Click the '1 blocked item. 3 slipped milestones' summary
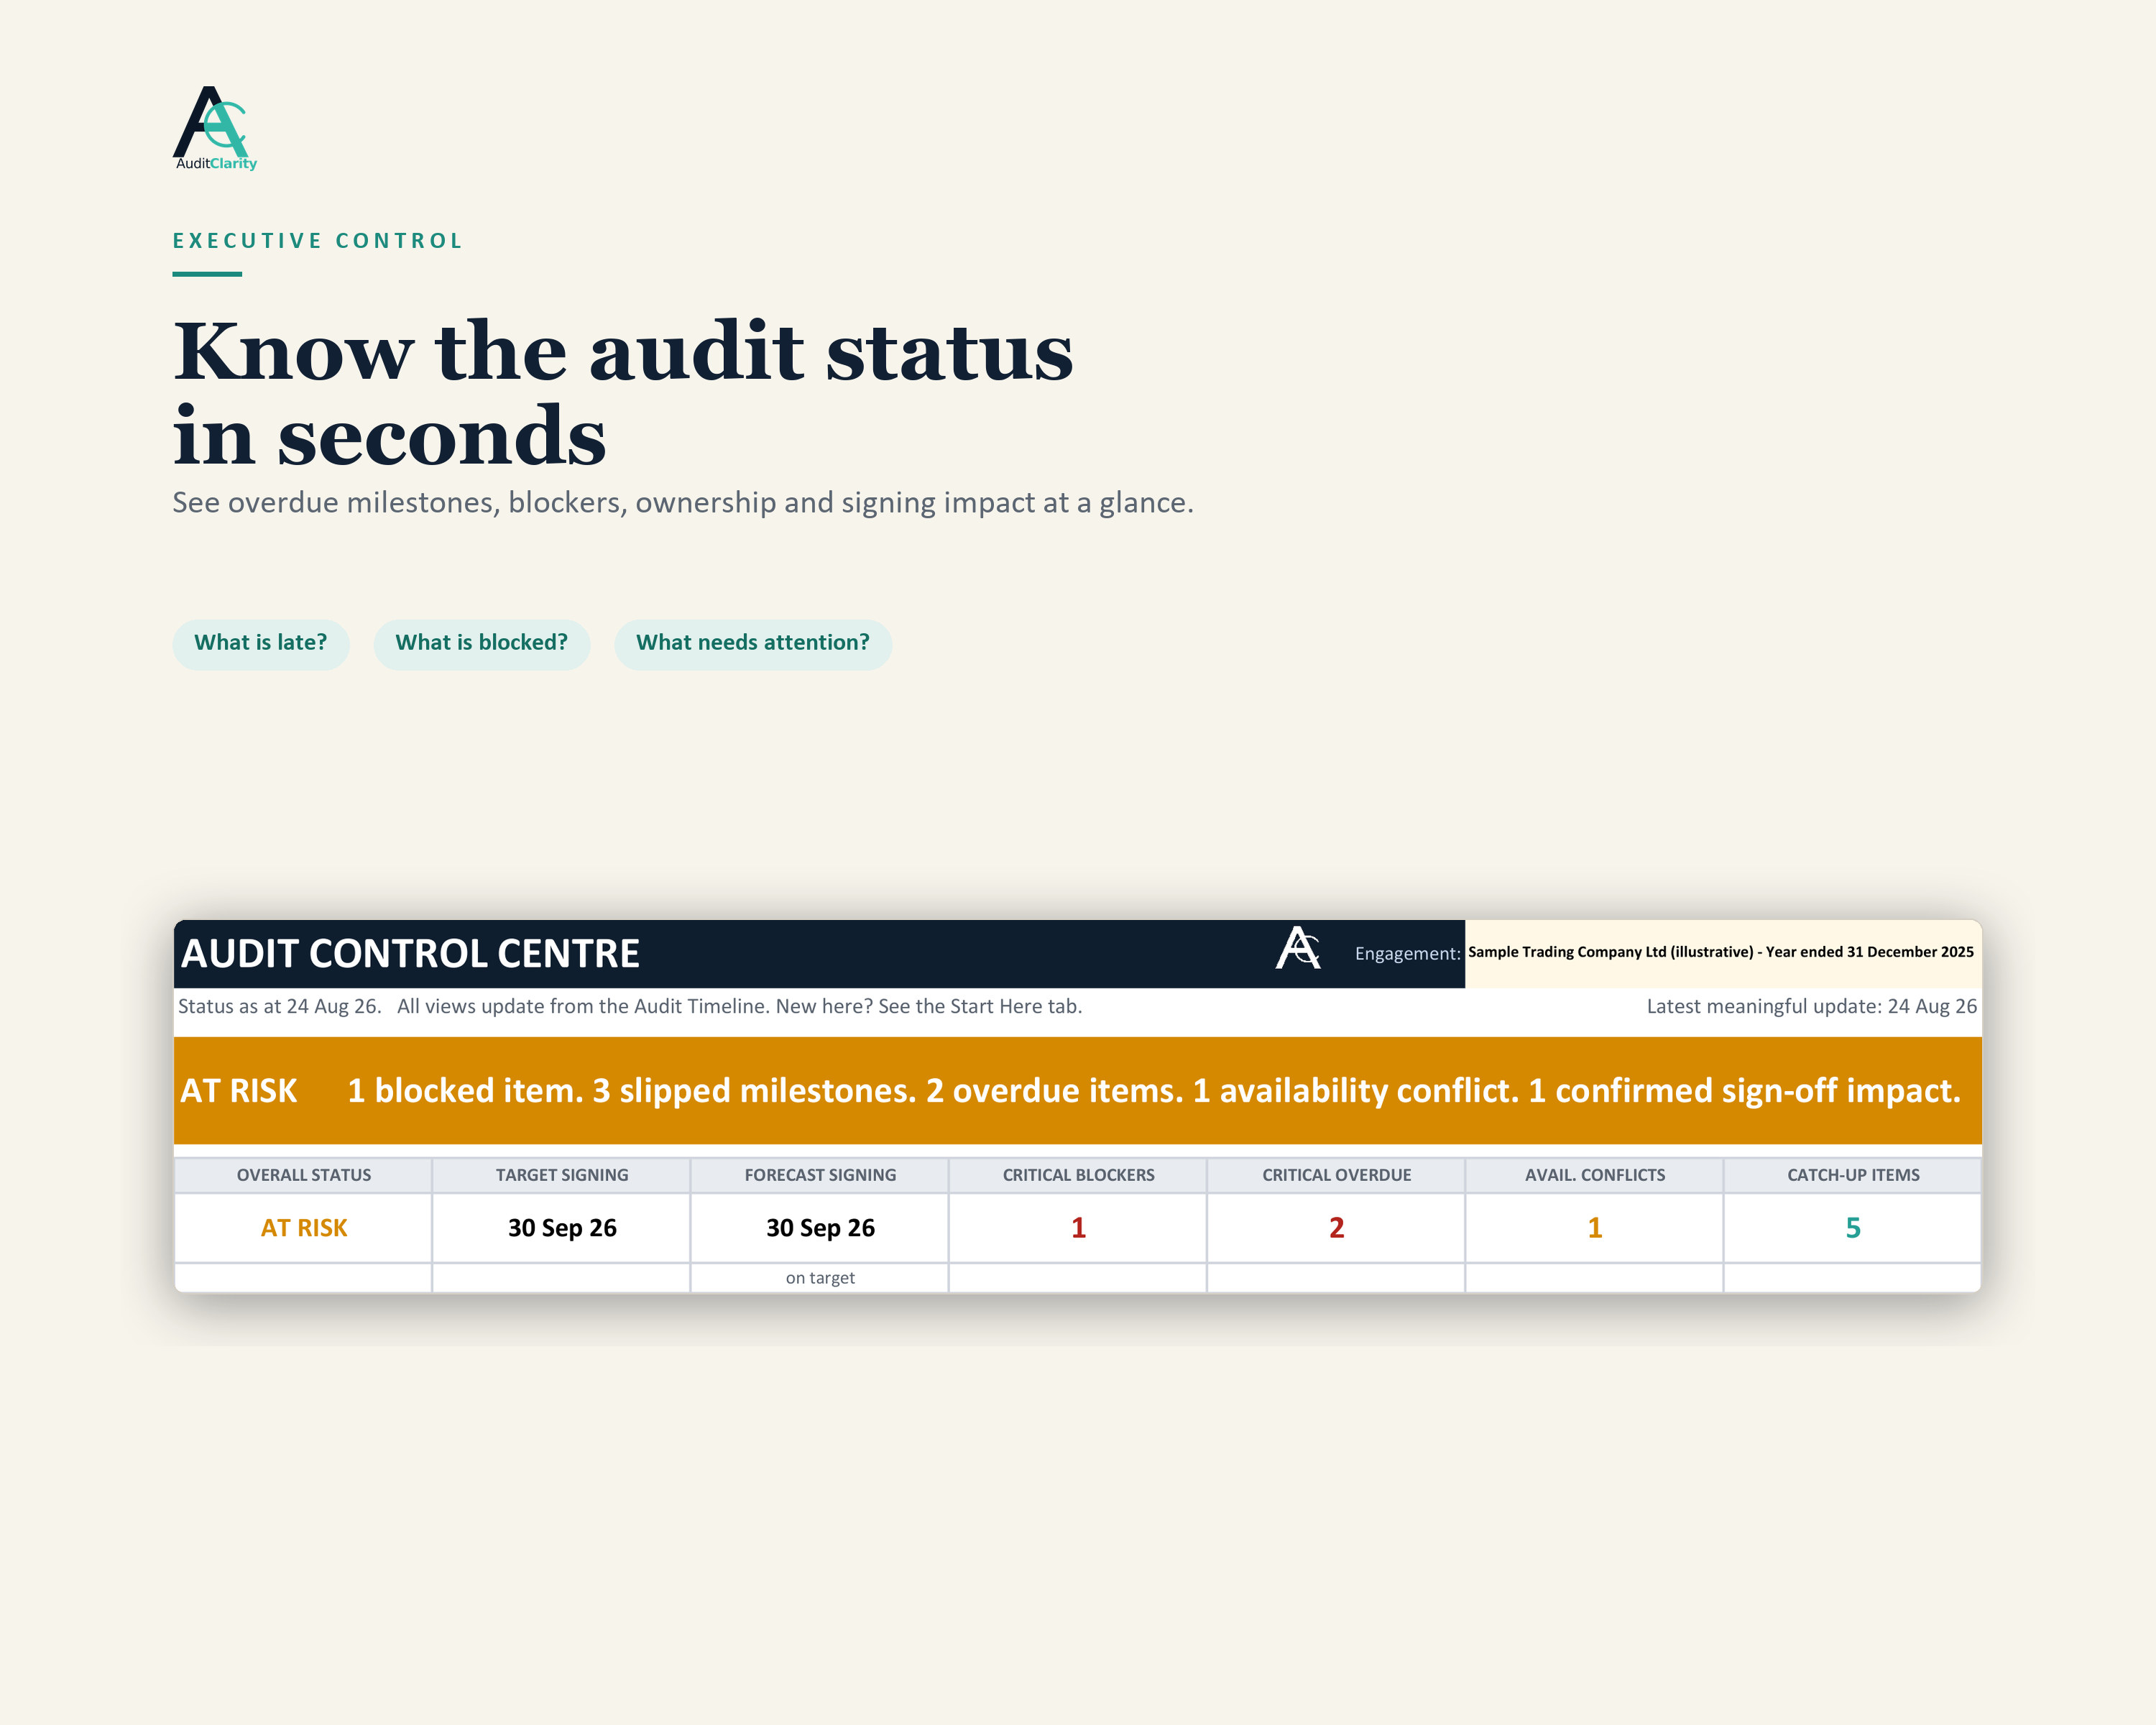 coord(1154,1090)
